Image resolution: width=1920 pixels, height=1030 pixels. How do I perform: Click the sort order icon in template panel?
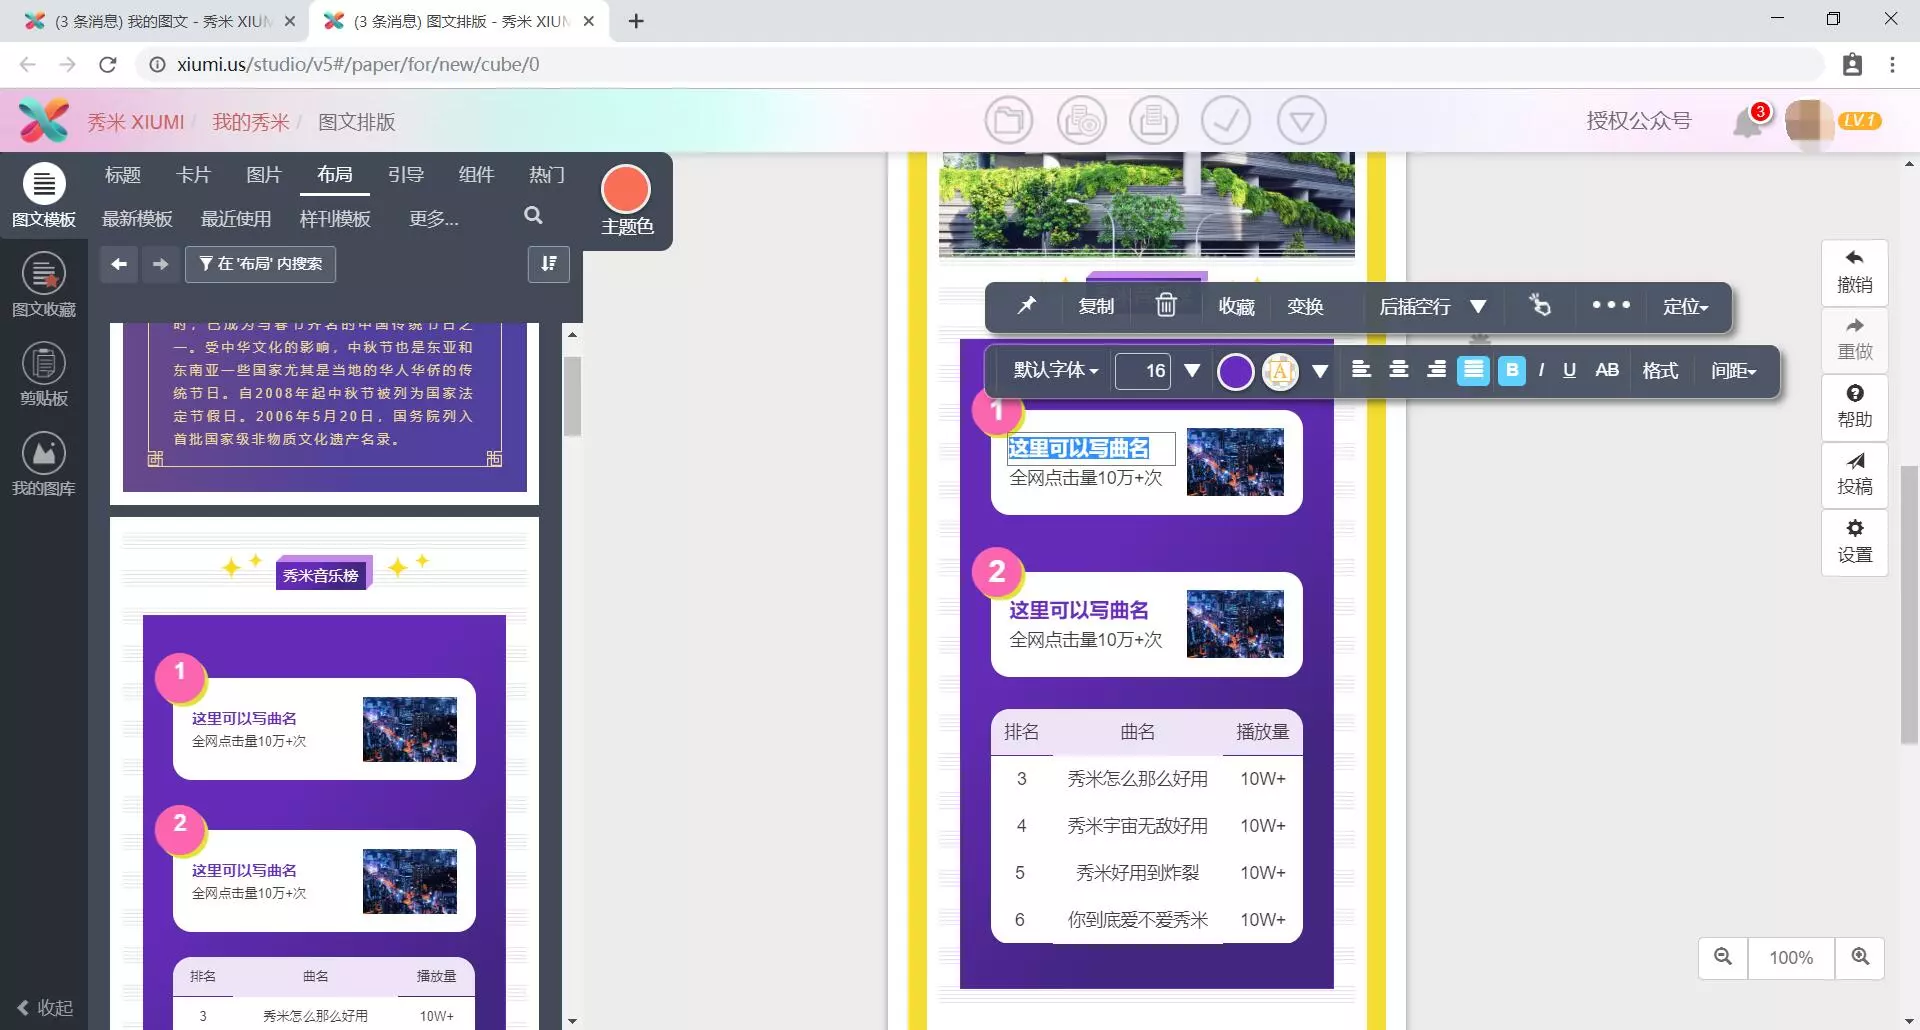click(549, 264)
